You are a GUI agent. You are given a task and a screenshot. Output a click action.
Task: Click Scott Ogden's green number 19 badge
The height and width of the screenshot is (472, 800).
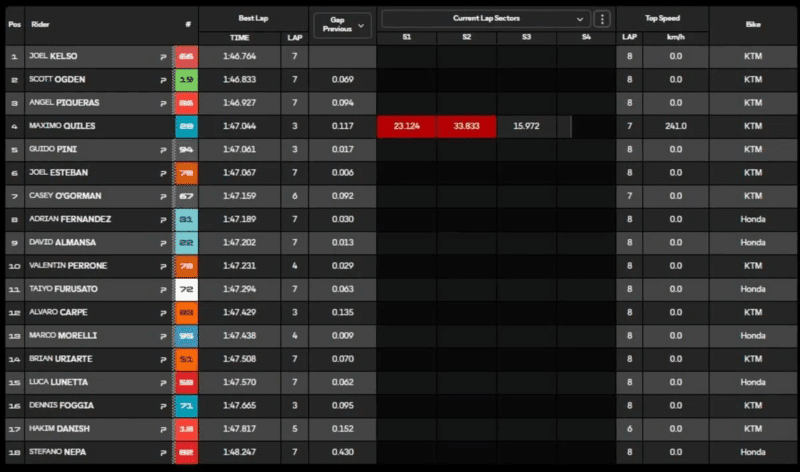[x=186, y=80]
